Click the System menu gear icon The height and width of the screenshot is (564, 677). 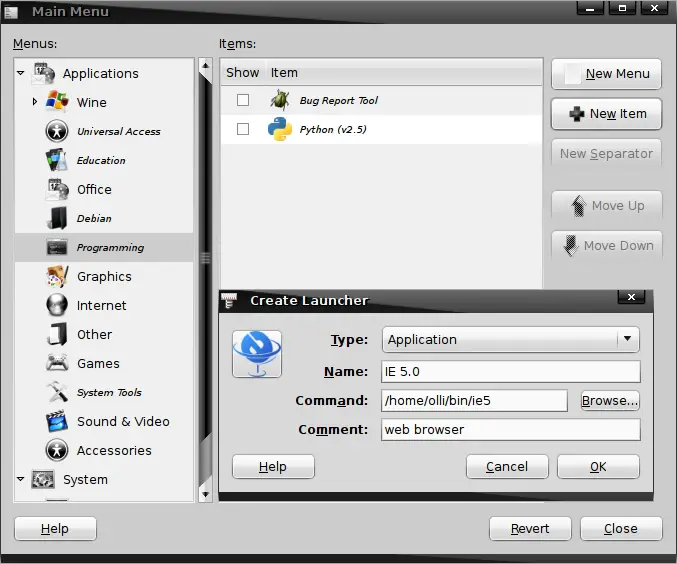coord(43,479)
